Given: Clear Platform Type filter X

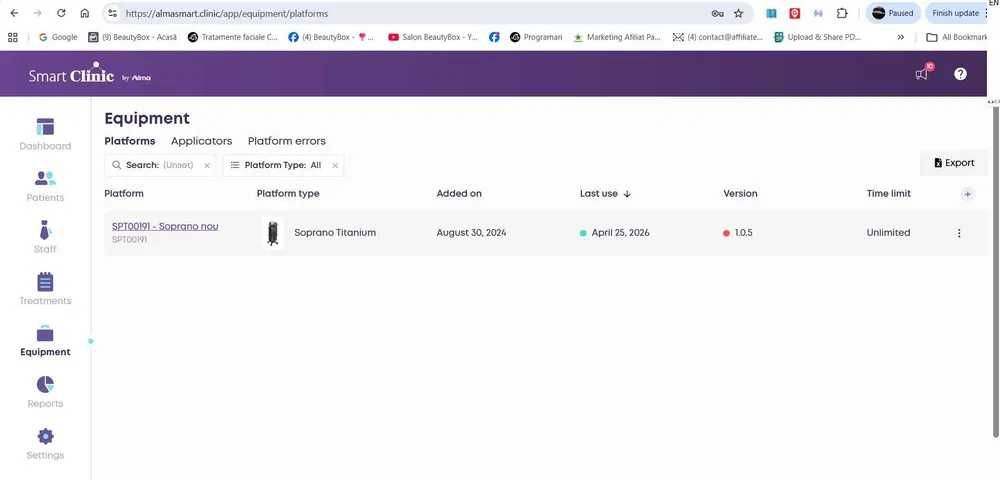Looking at the screenshot, I should [335, 166].
